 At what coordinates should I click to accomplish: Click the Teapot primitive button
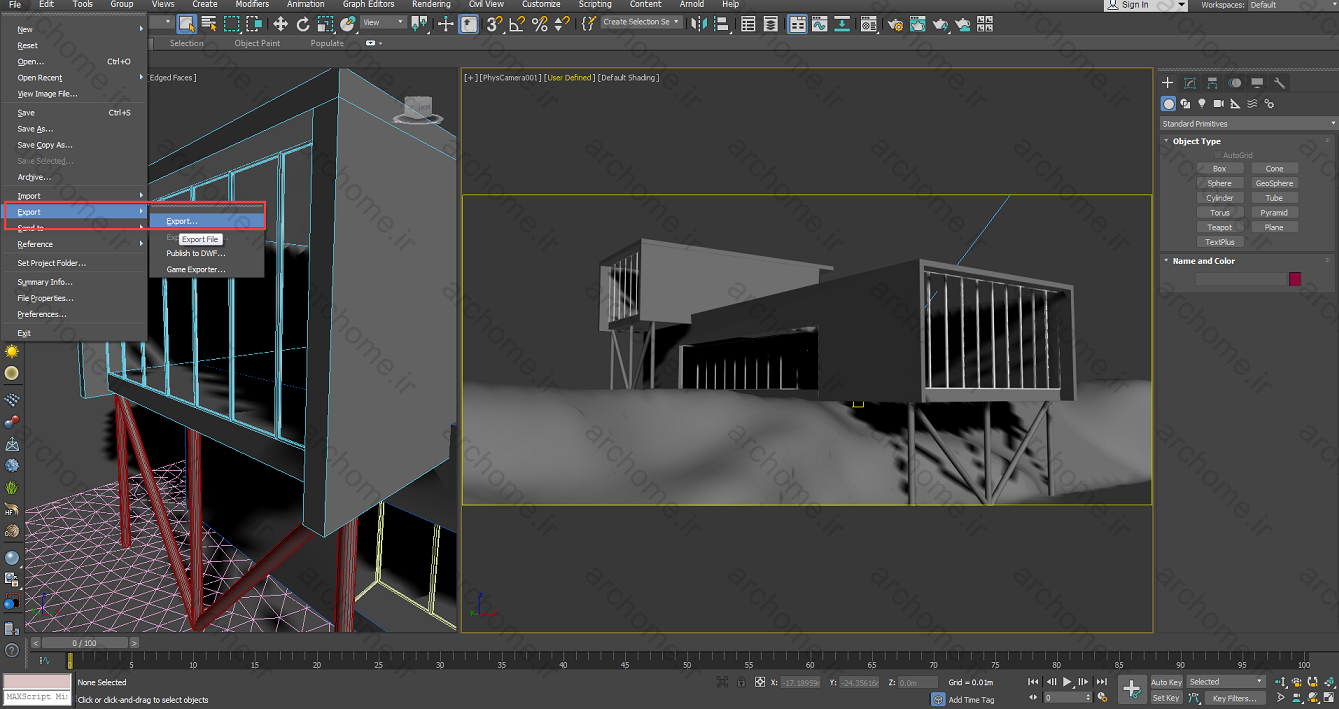(x=1220, y=227)
